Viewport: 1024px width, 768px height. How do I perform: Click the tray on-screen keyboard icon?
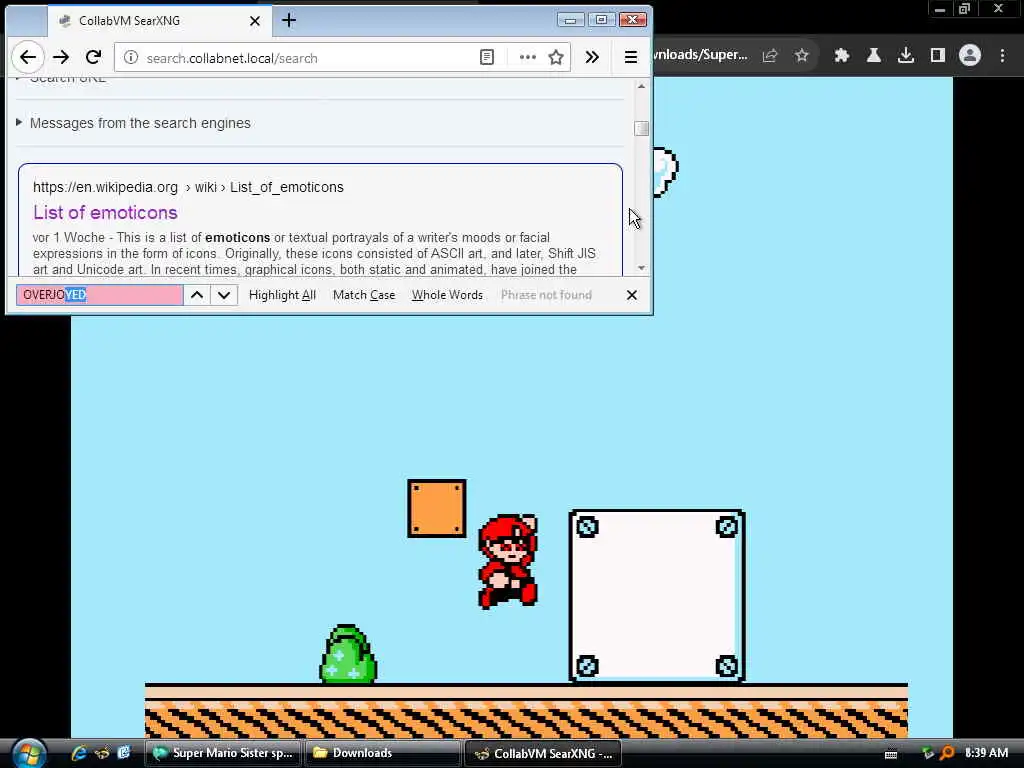point(890,754)
